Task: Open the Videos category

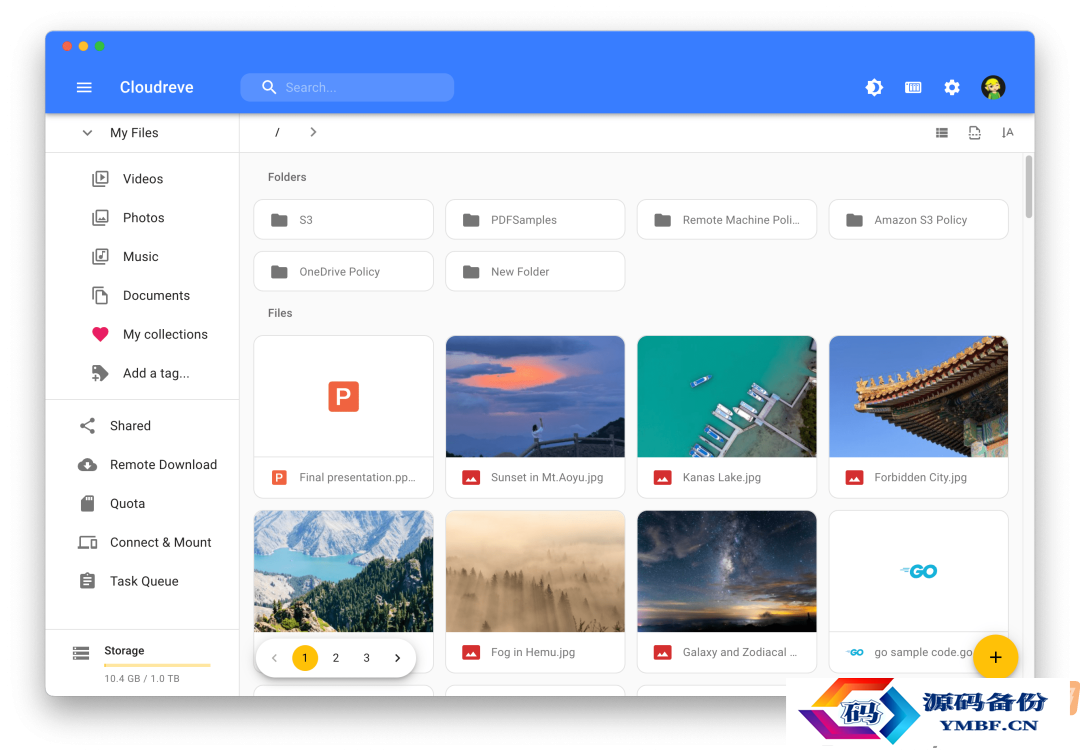Action: [143, 179]
